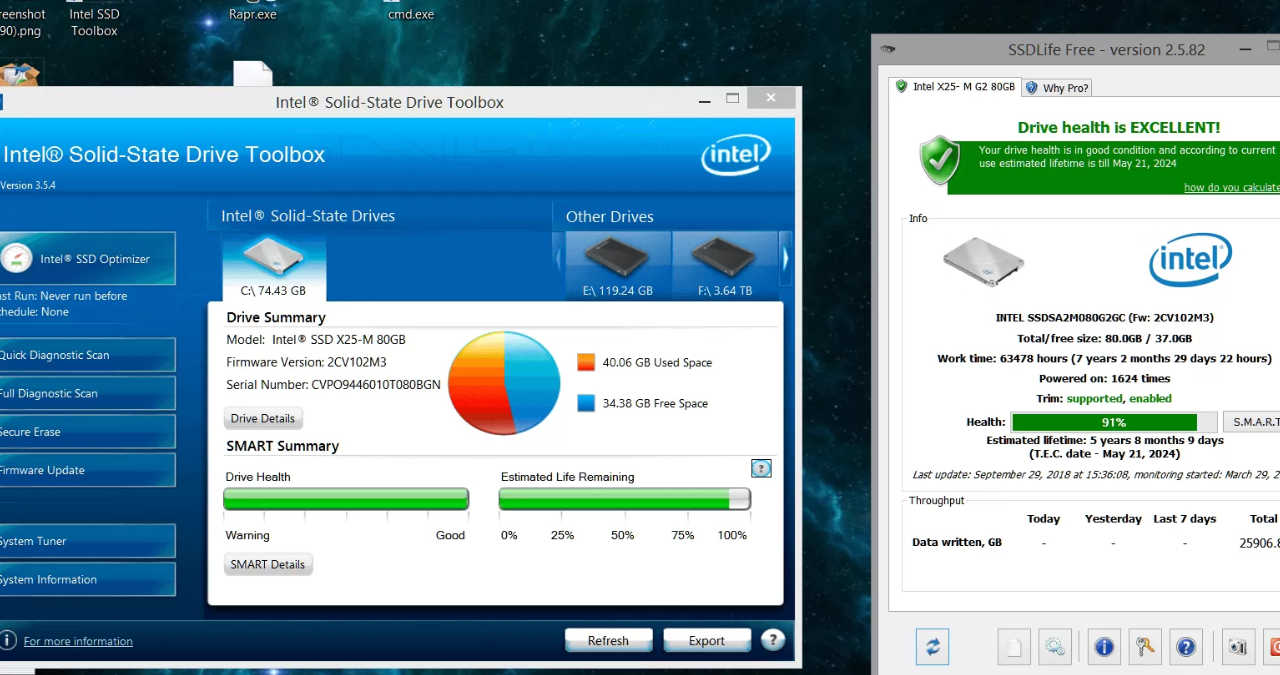The image size is (1280, 675).
Task: Open the SSDLife settings gear icon
Action: tap(1055, 647)
